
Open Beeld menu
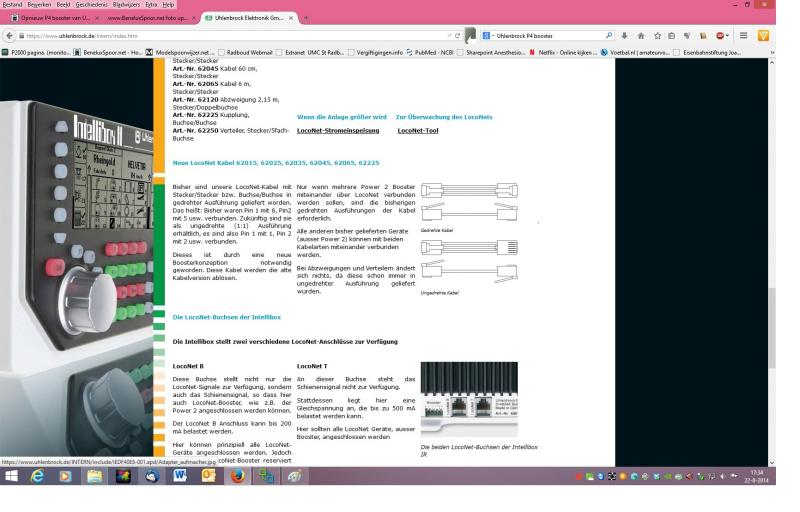tap(63, 5)
